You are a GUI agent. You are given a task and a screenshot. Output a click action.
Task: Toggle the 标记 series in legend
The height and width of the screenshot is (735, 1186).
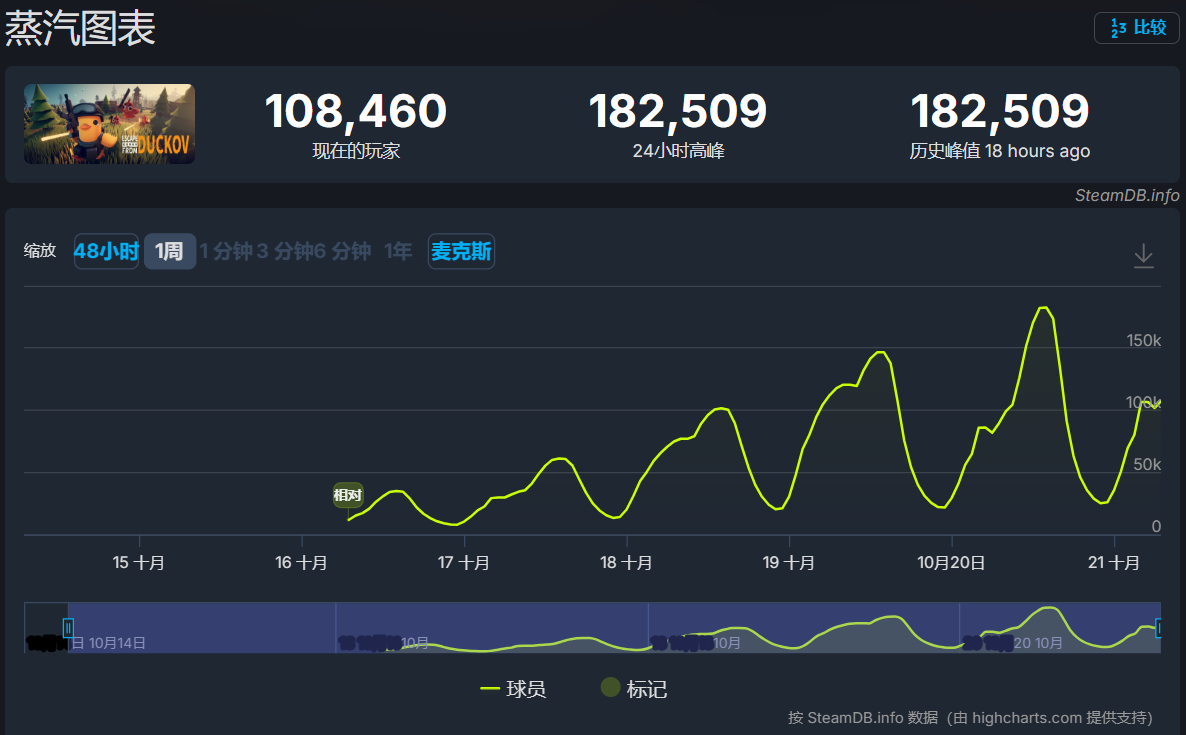[634, 689]
